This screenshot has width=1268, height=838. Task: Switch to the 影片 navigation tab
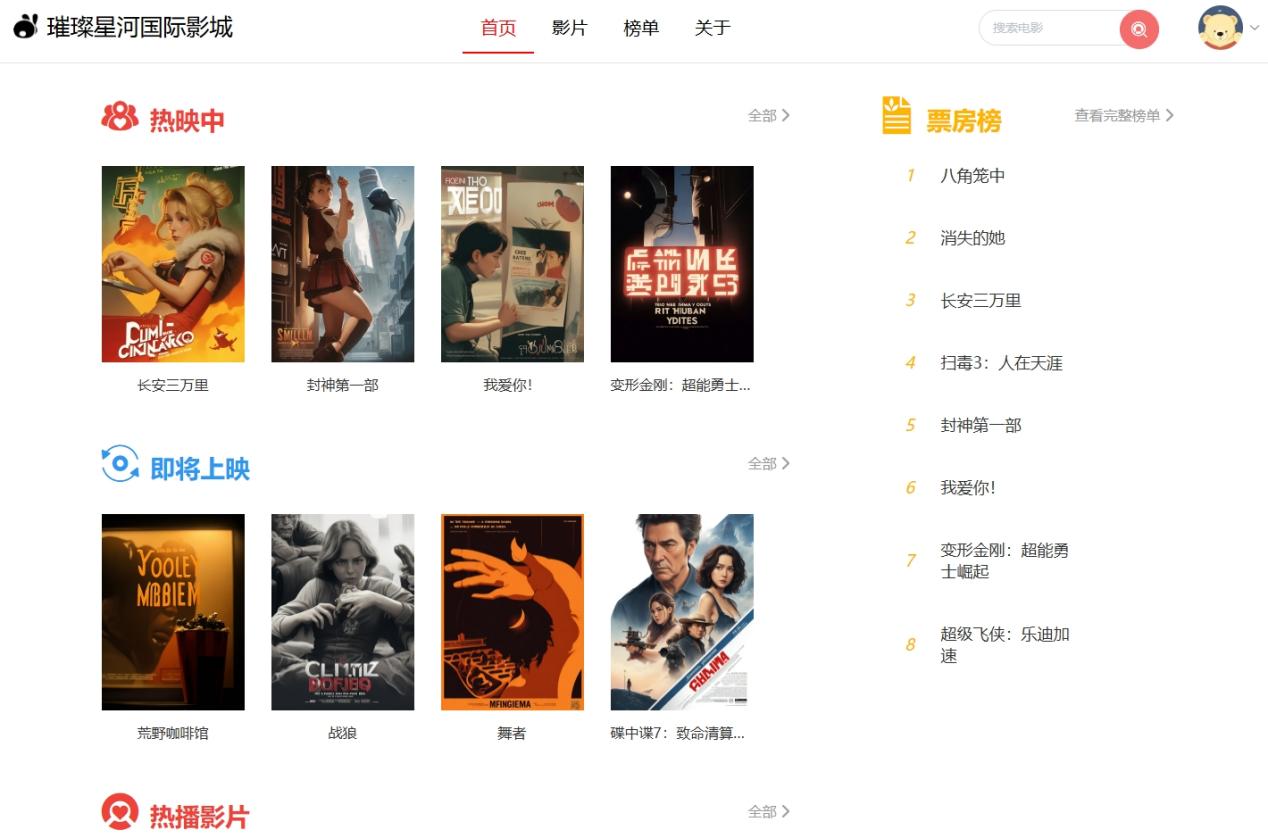pyautogui.click(x=569, y=28)
